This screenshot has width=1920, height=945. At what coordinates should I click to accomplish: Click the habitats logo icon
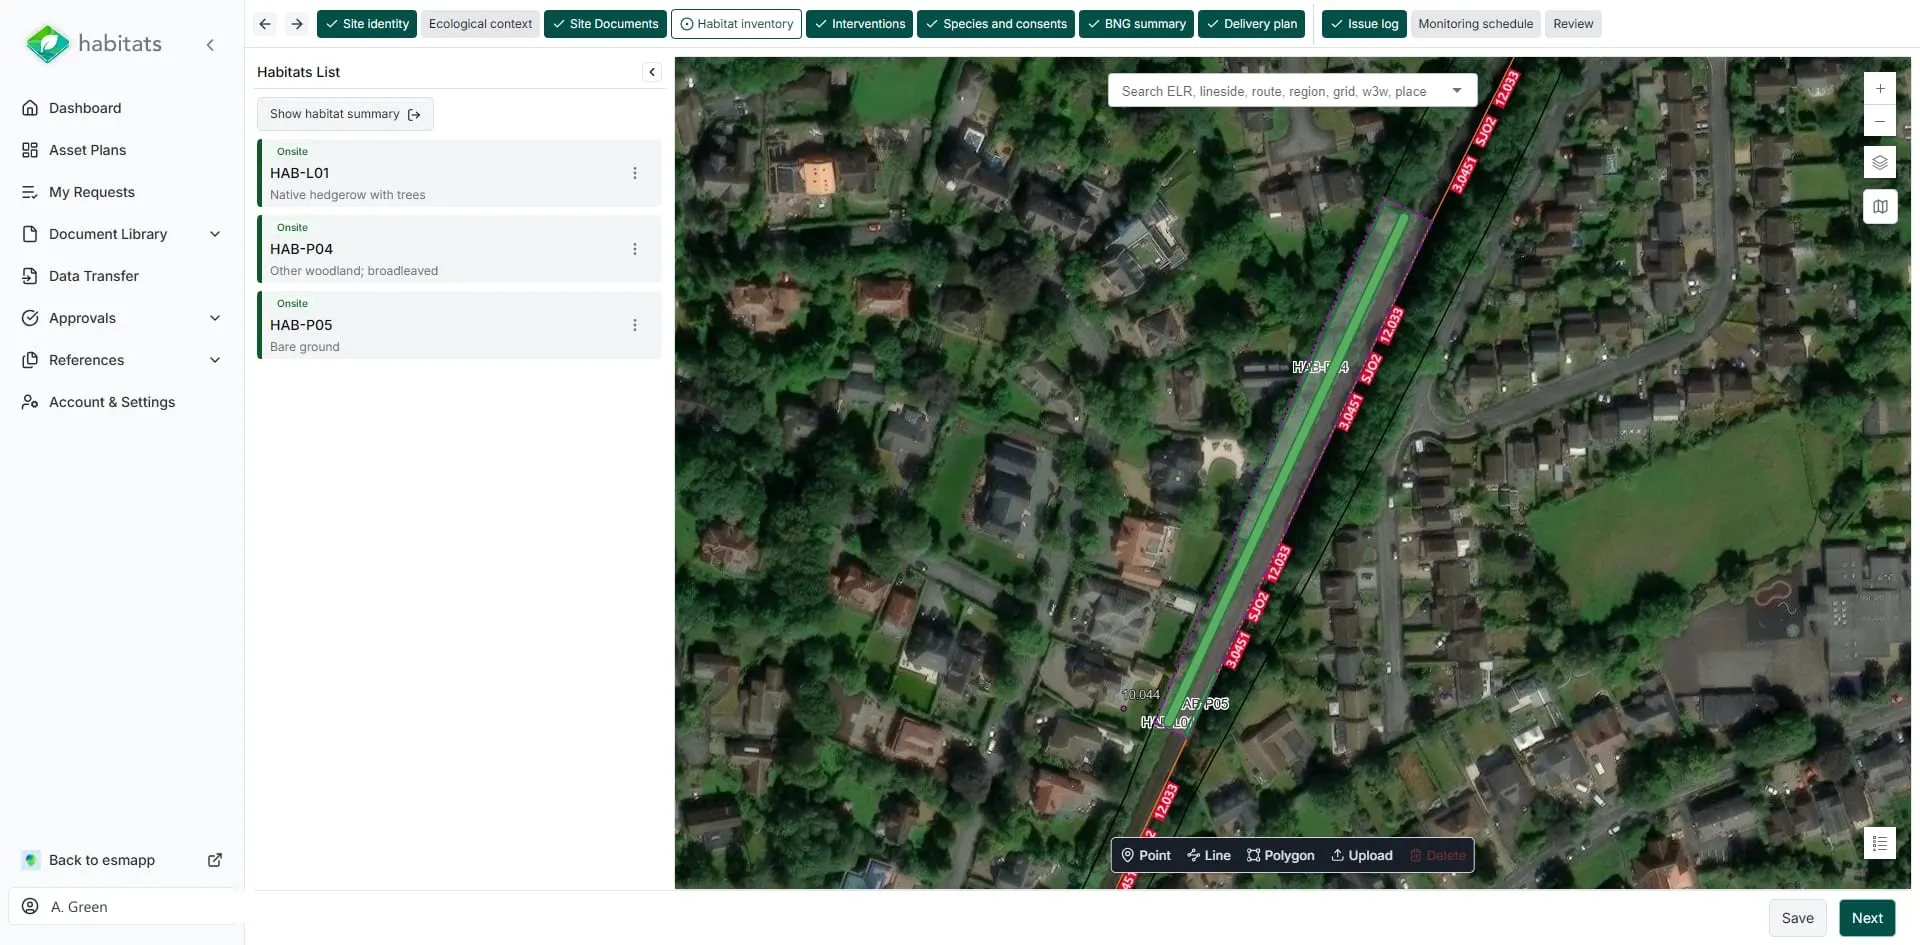click(47, 44)
